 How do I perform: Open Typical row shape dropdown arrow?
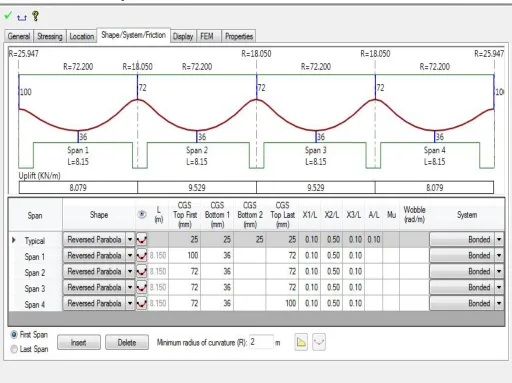point(130,239)
